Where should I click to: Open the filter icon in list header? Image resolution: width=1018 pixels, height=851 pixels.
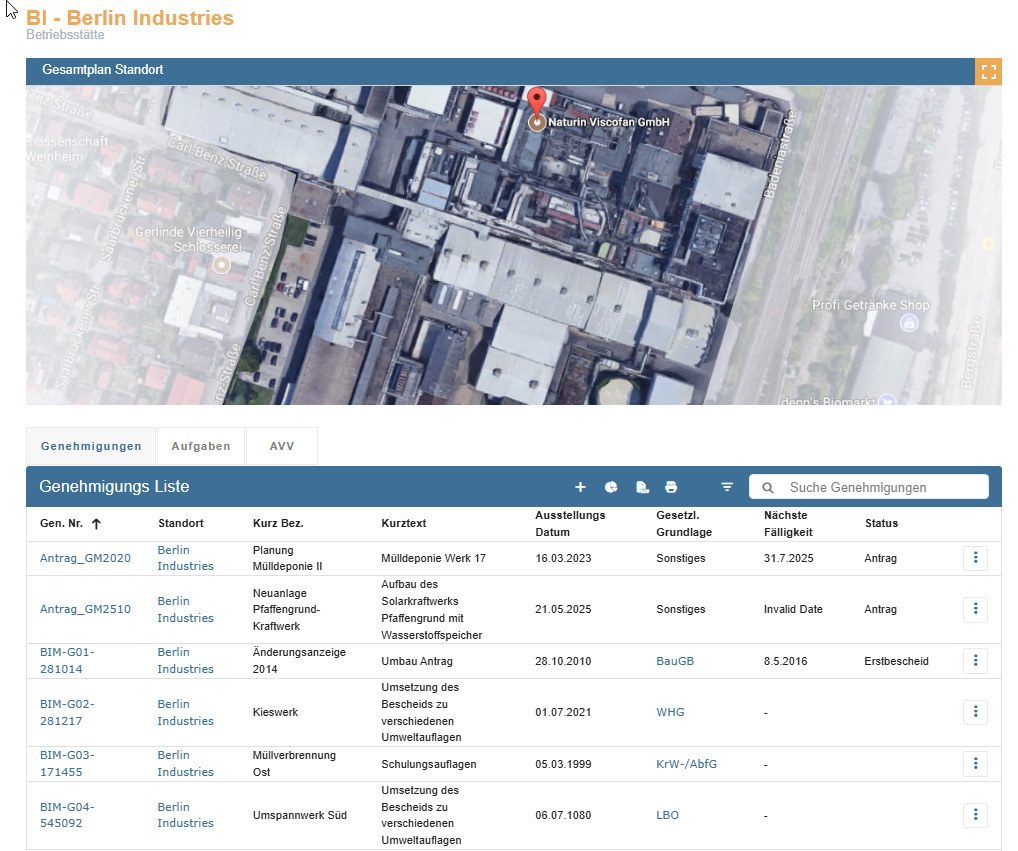[727, 487]
